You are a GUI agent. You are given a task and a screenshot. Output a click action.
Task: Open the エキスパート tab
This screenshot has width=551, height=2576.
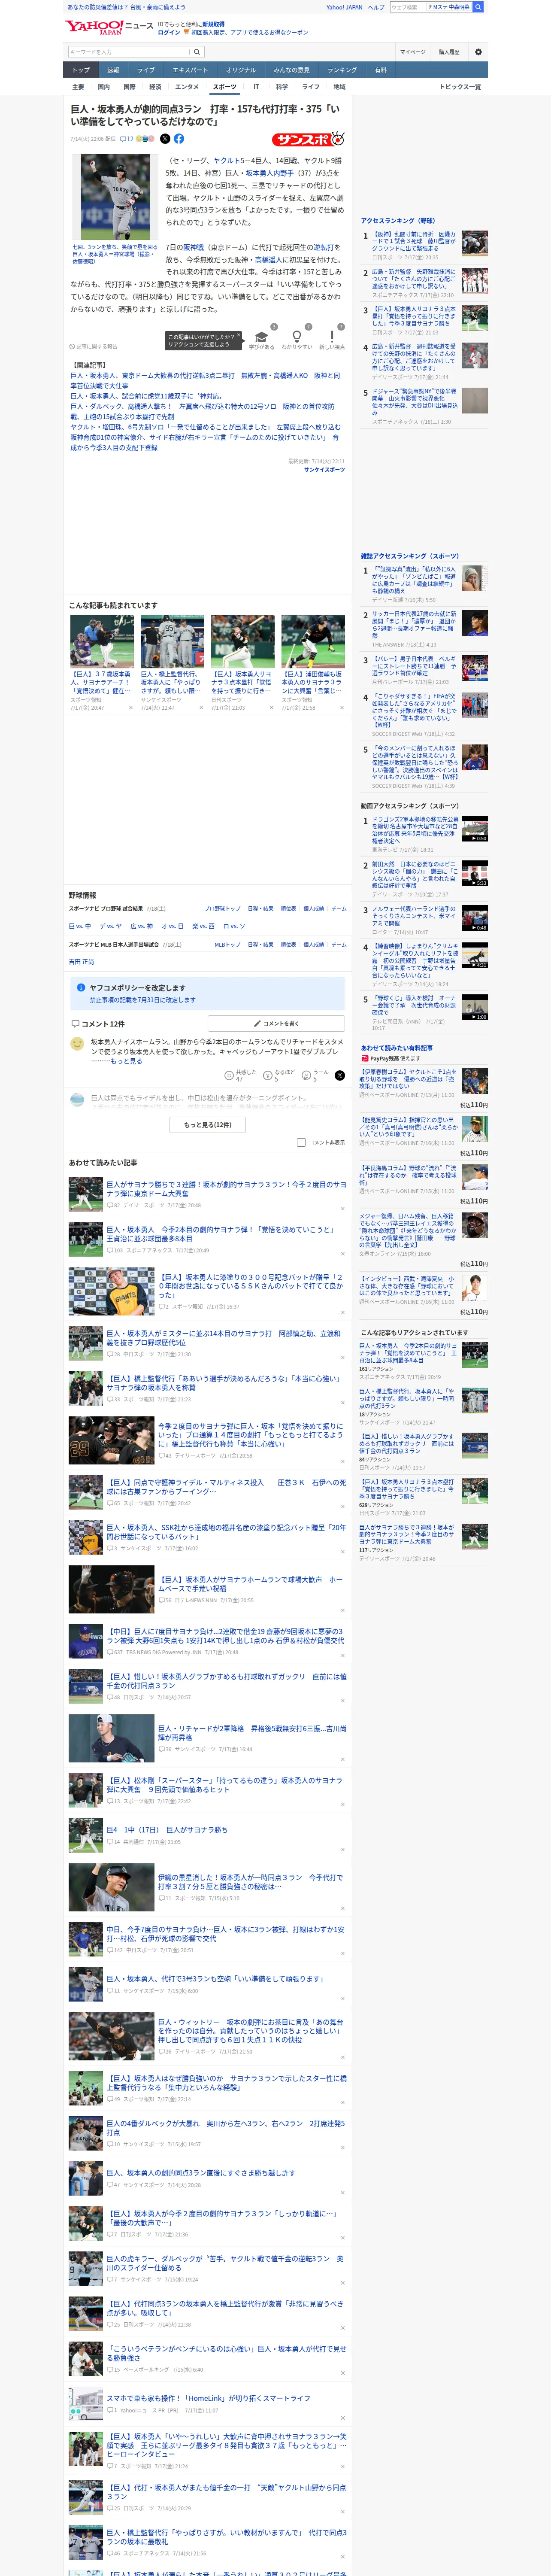pyautogui.click(x=190, y=70)
